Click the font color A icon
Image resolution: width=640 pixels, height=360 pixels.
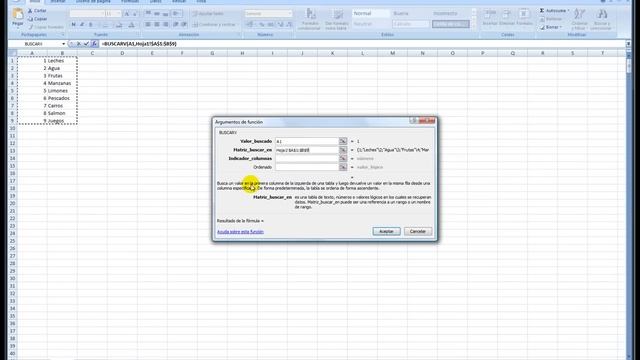131,25
